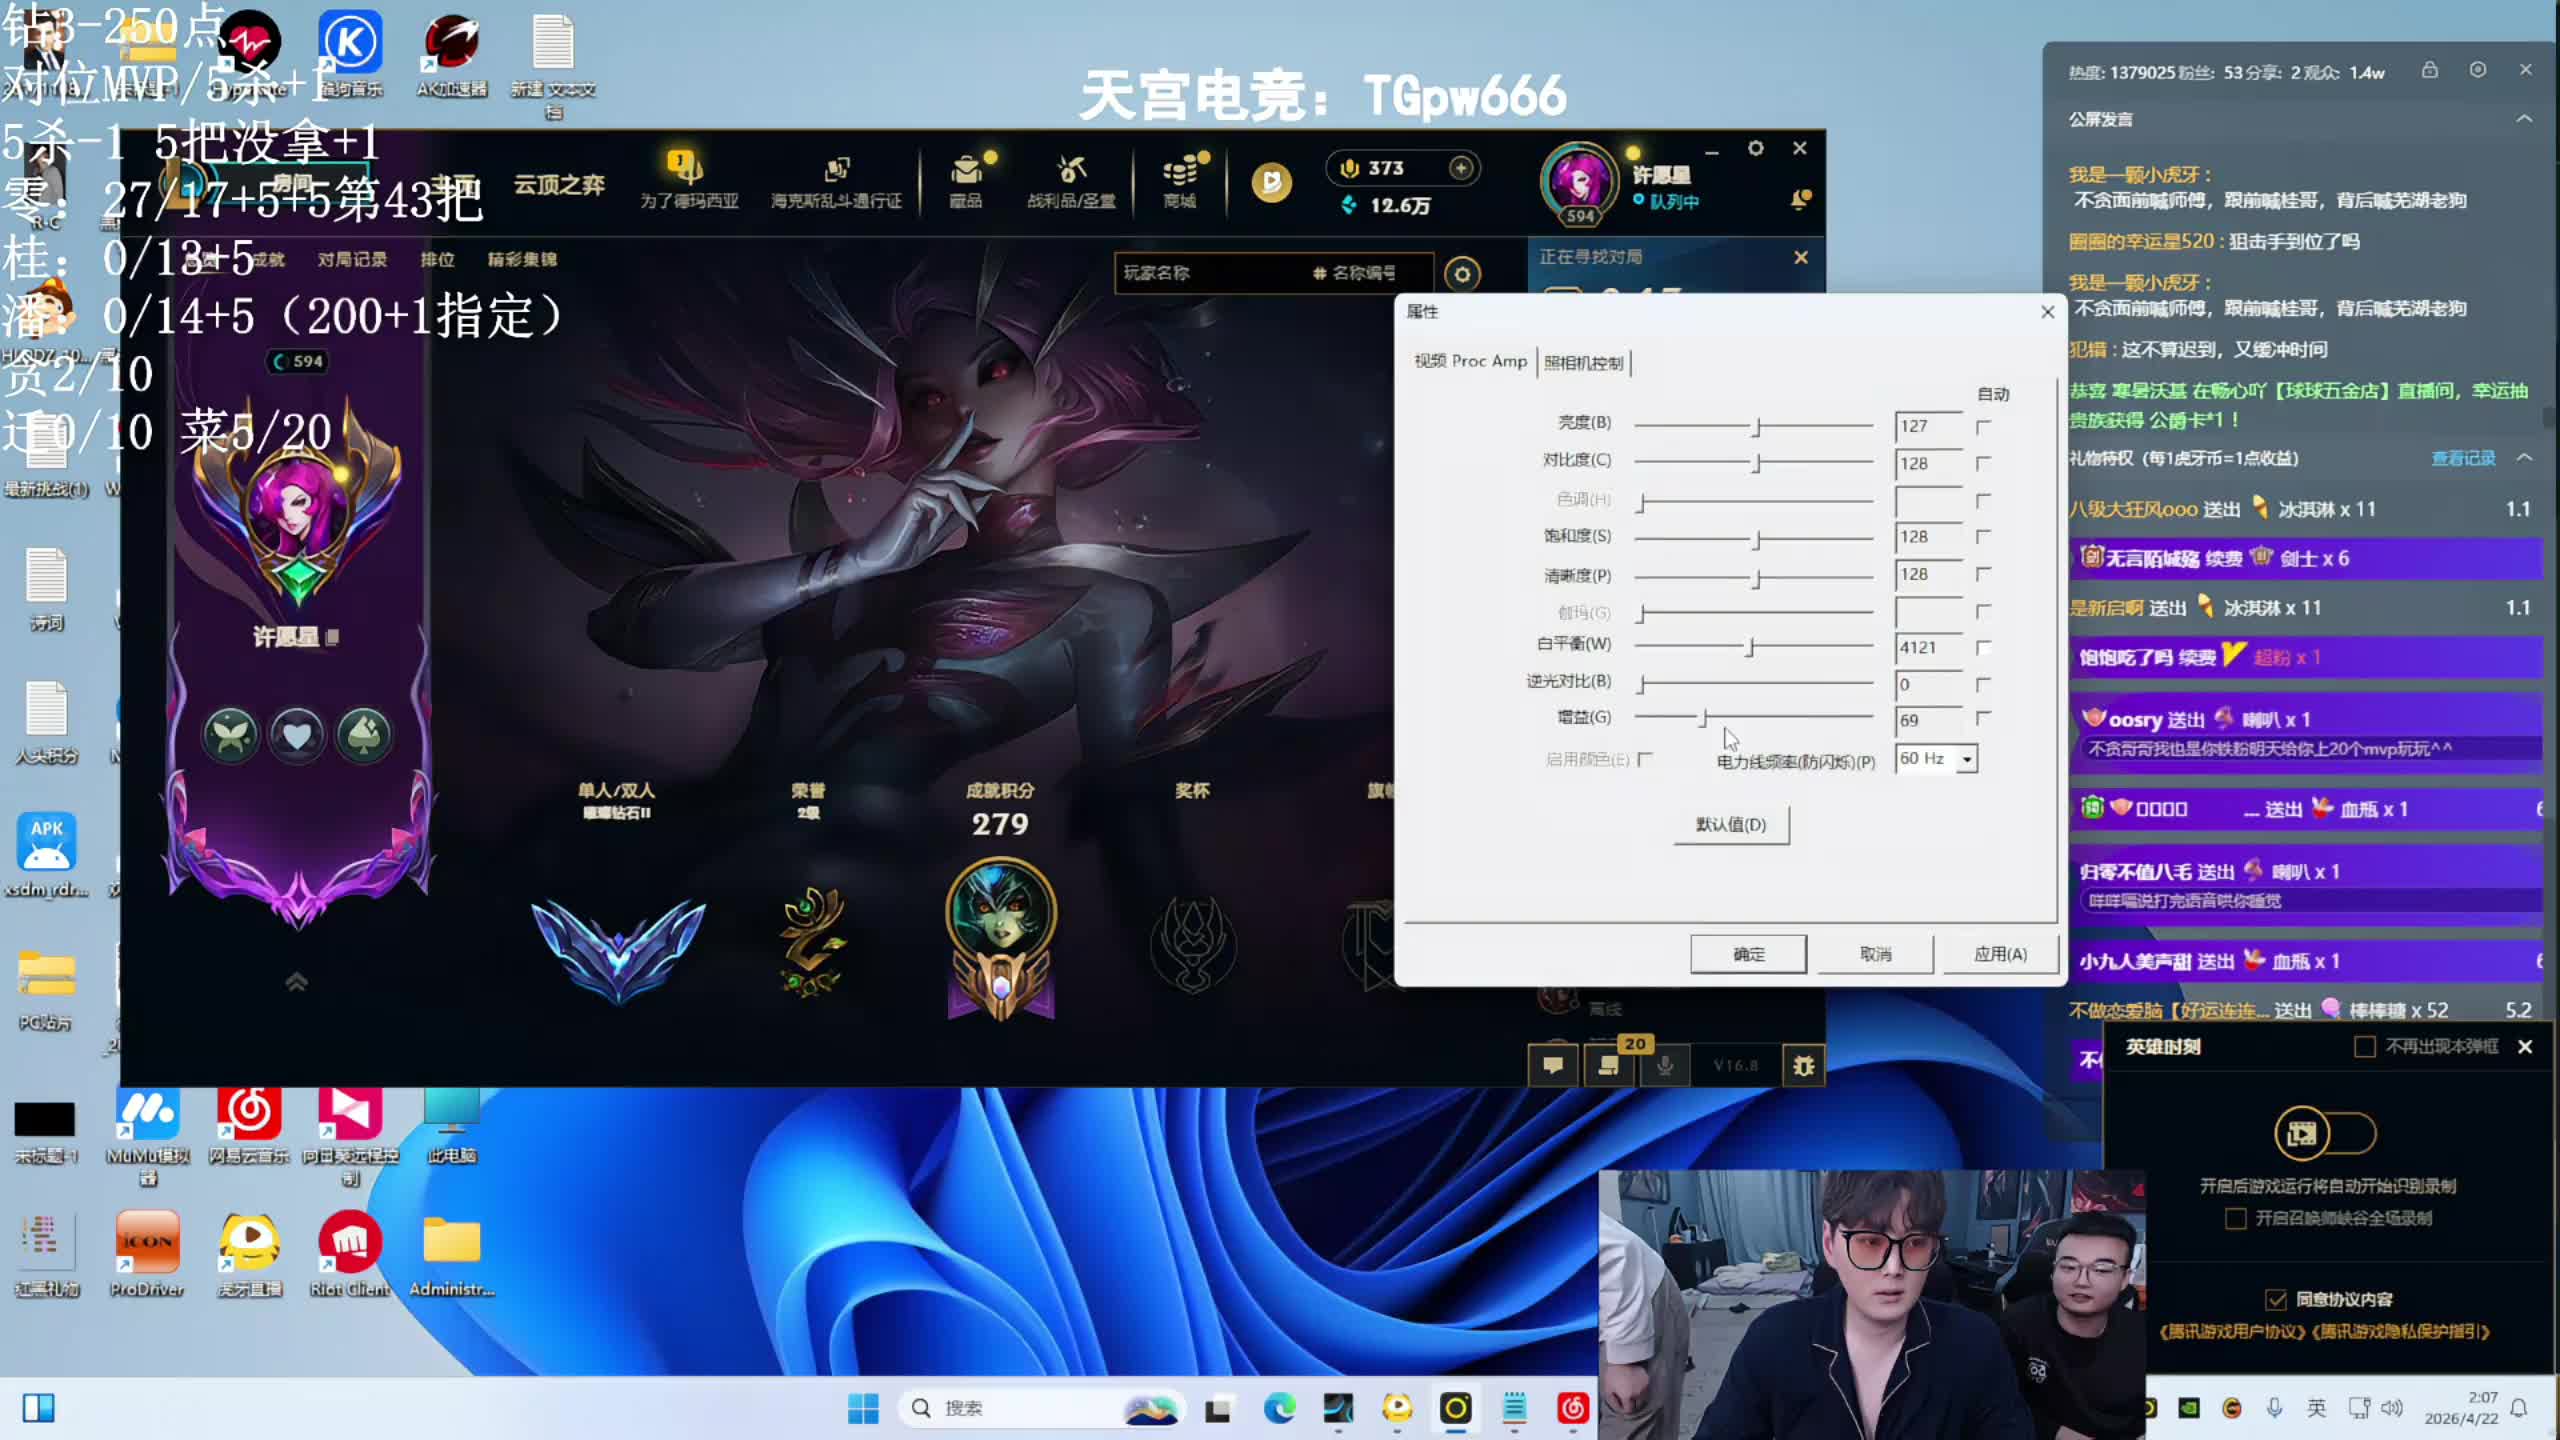Enable auto checkbox for 亮度 brightness
The width and height of the screenshot is (2560, 1440).
click(x=1983, y=427)
